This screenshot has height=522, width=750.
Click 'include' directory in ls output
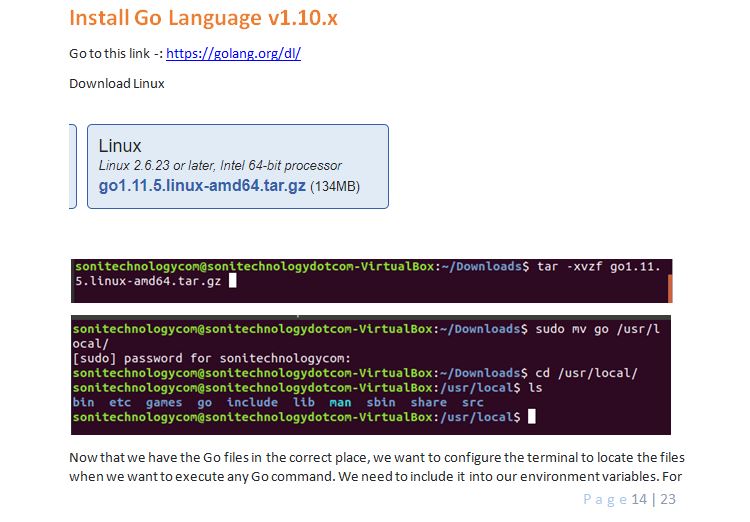click(252, 402)
